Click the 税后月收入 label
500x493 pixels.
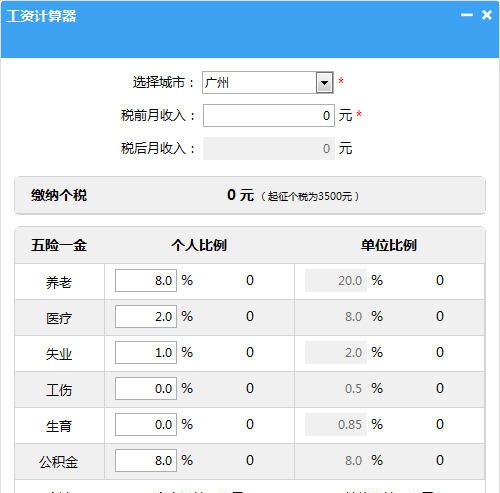pyautogui.click(x=158, y=148)
